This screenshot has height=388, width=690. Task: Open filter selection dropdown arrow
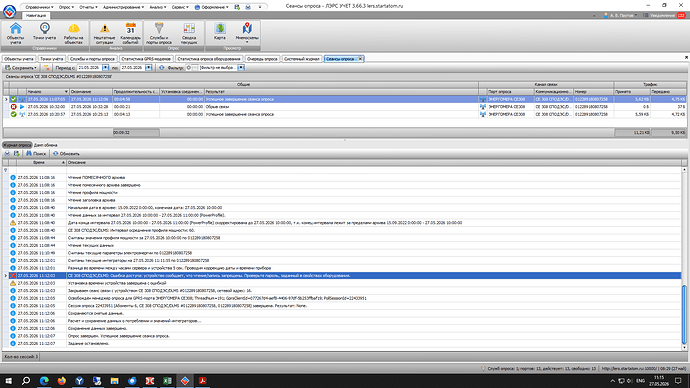click(x=241, y=68)
